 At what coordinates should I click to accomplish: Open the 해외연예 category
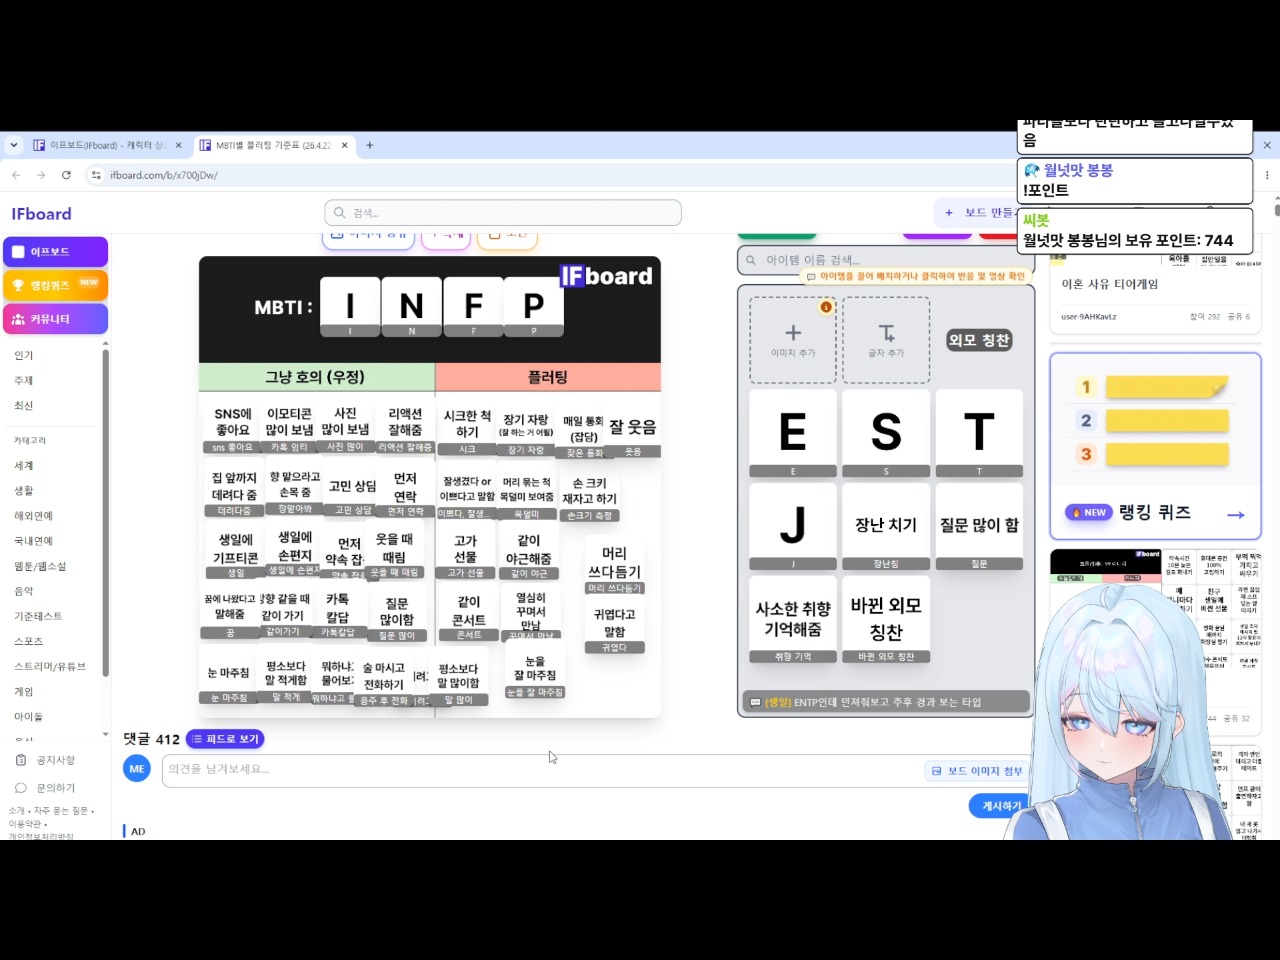[x=34, y=516]
